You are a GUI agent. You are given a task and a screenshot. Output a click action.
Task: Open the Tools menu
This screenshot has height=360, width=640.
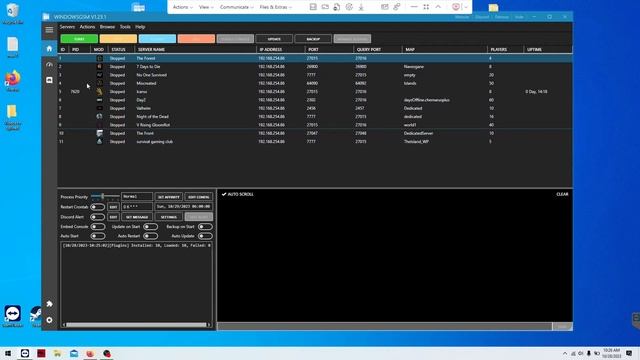pyautogui.click(x=125, y=27)
